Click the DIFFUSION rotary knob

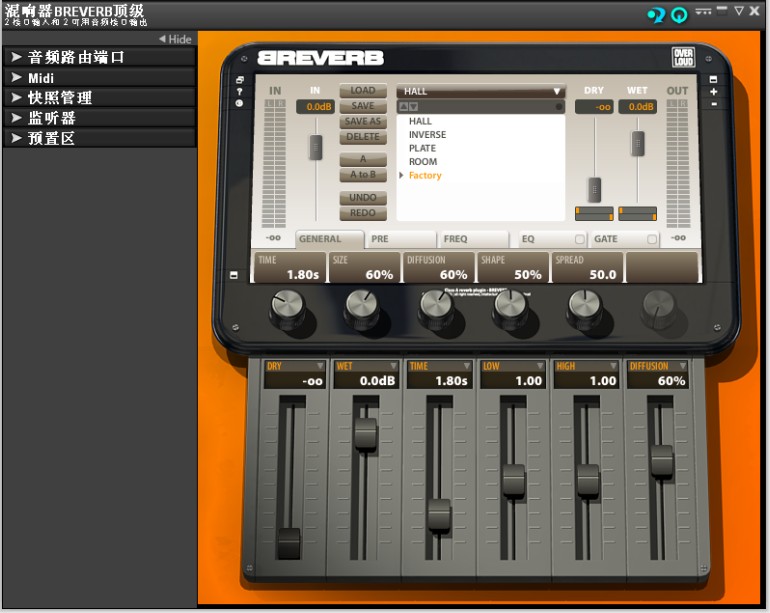point(436,307)
